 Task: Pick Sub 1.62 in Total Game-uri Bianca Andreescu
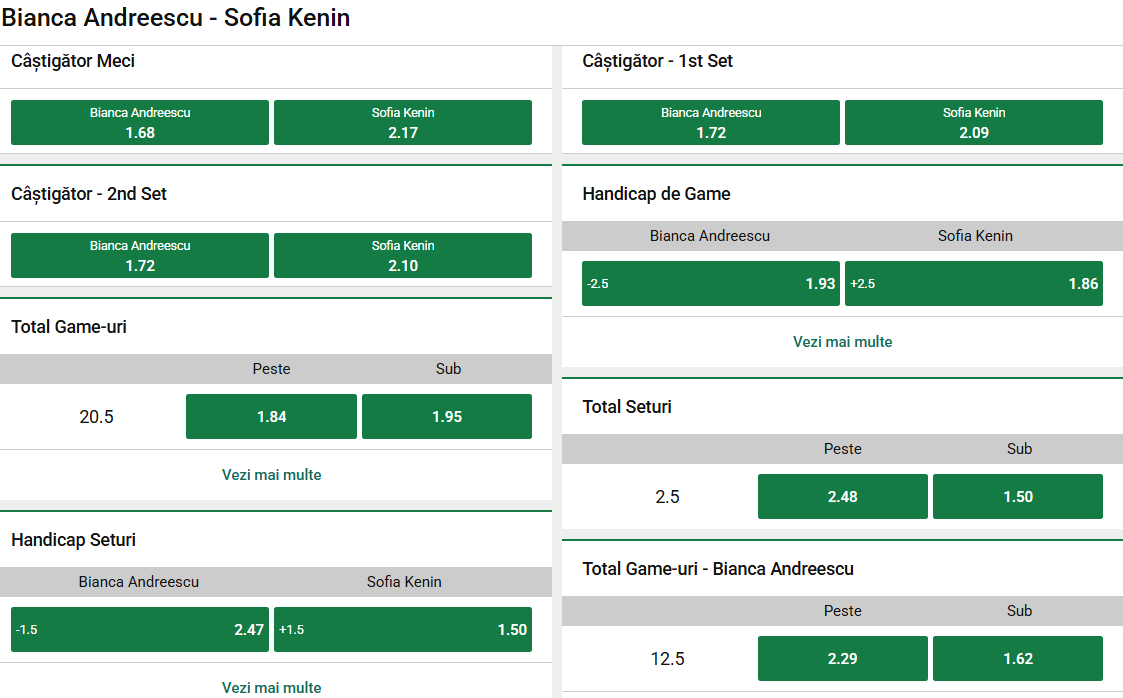[x=1018, y=658]
